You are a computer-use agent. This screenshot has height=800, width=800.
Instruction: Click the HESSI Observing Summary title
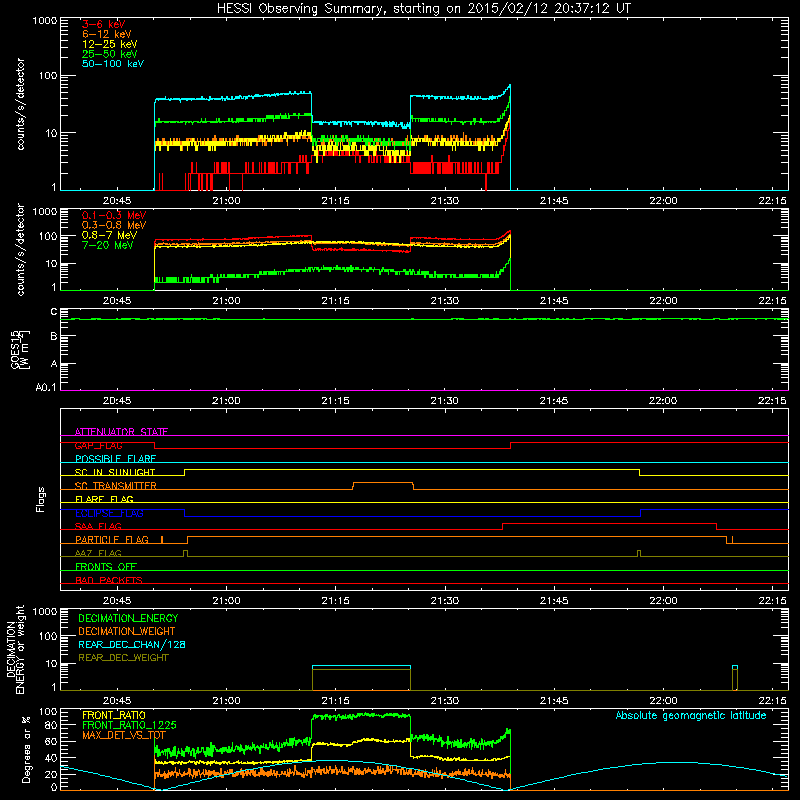424,8
